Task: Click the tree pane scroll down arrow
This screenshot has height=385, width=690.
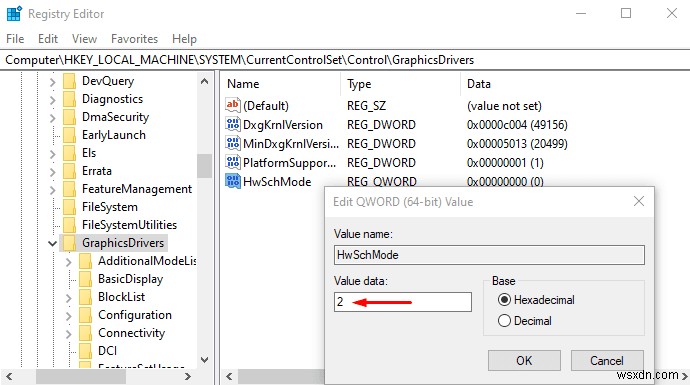Action: (204, 359)
